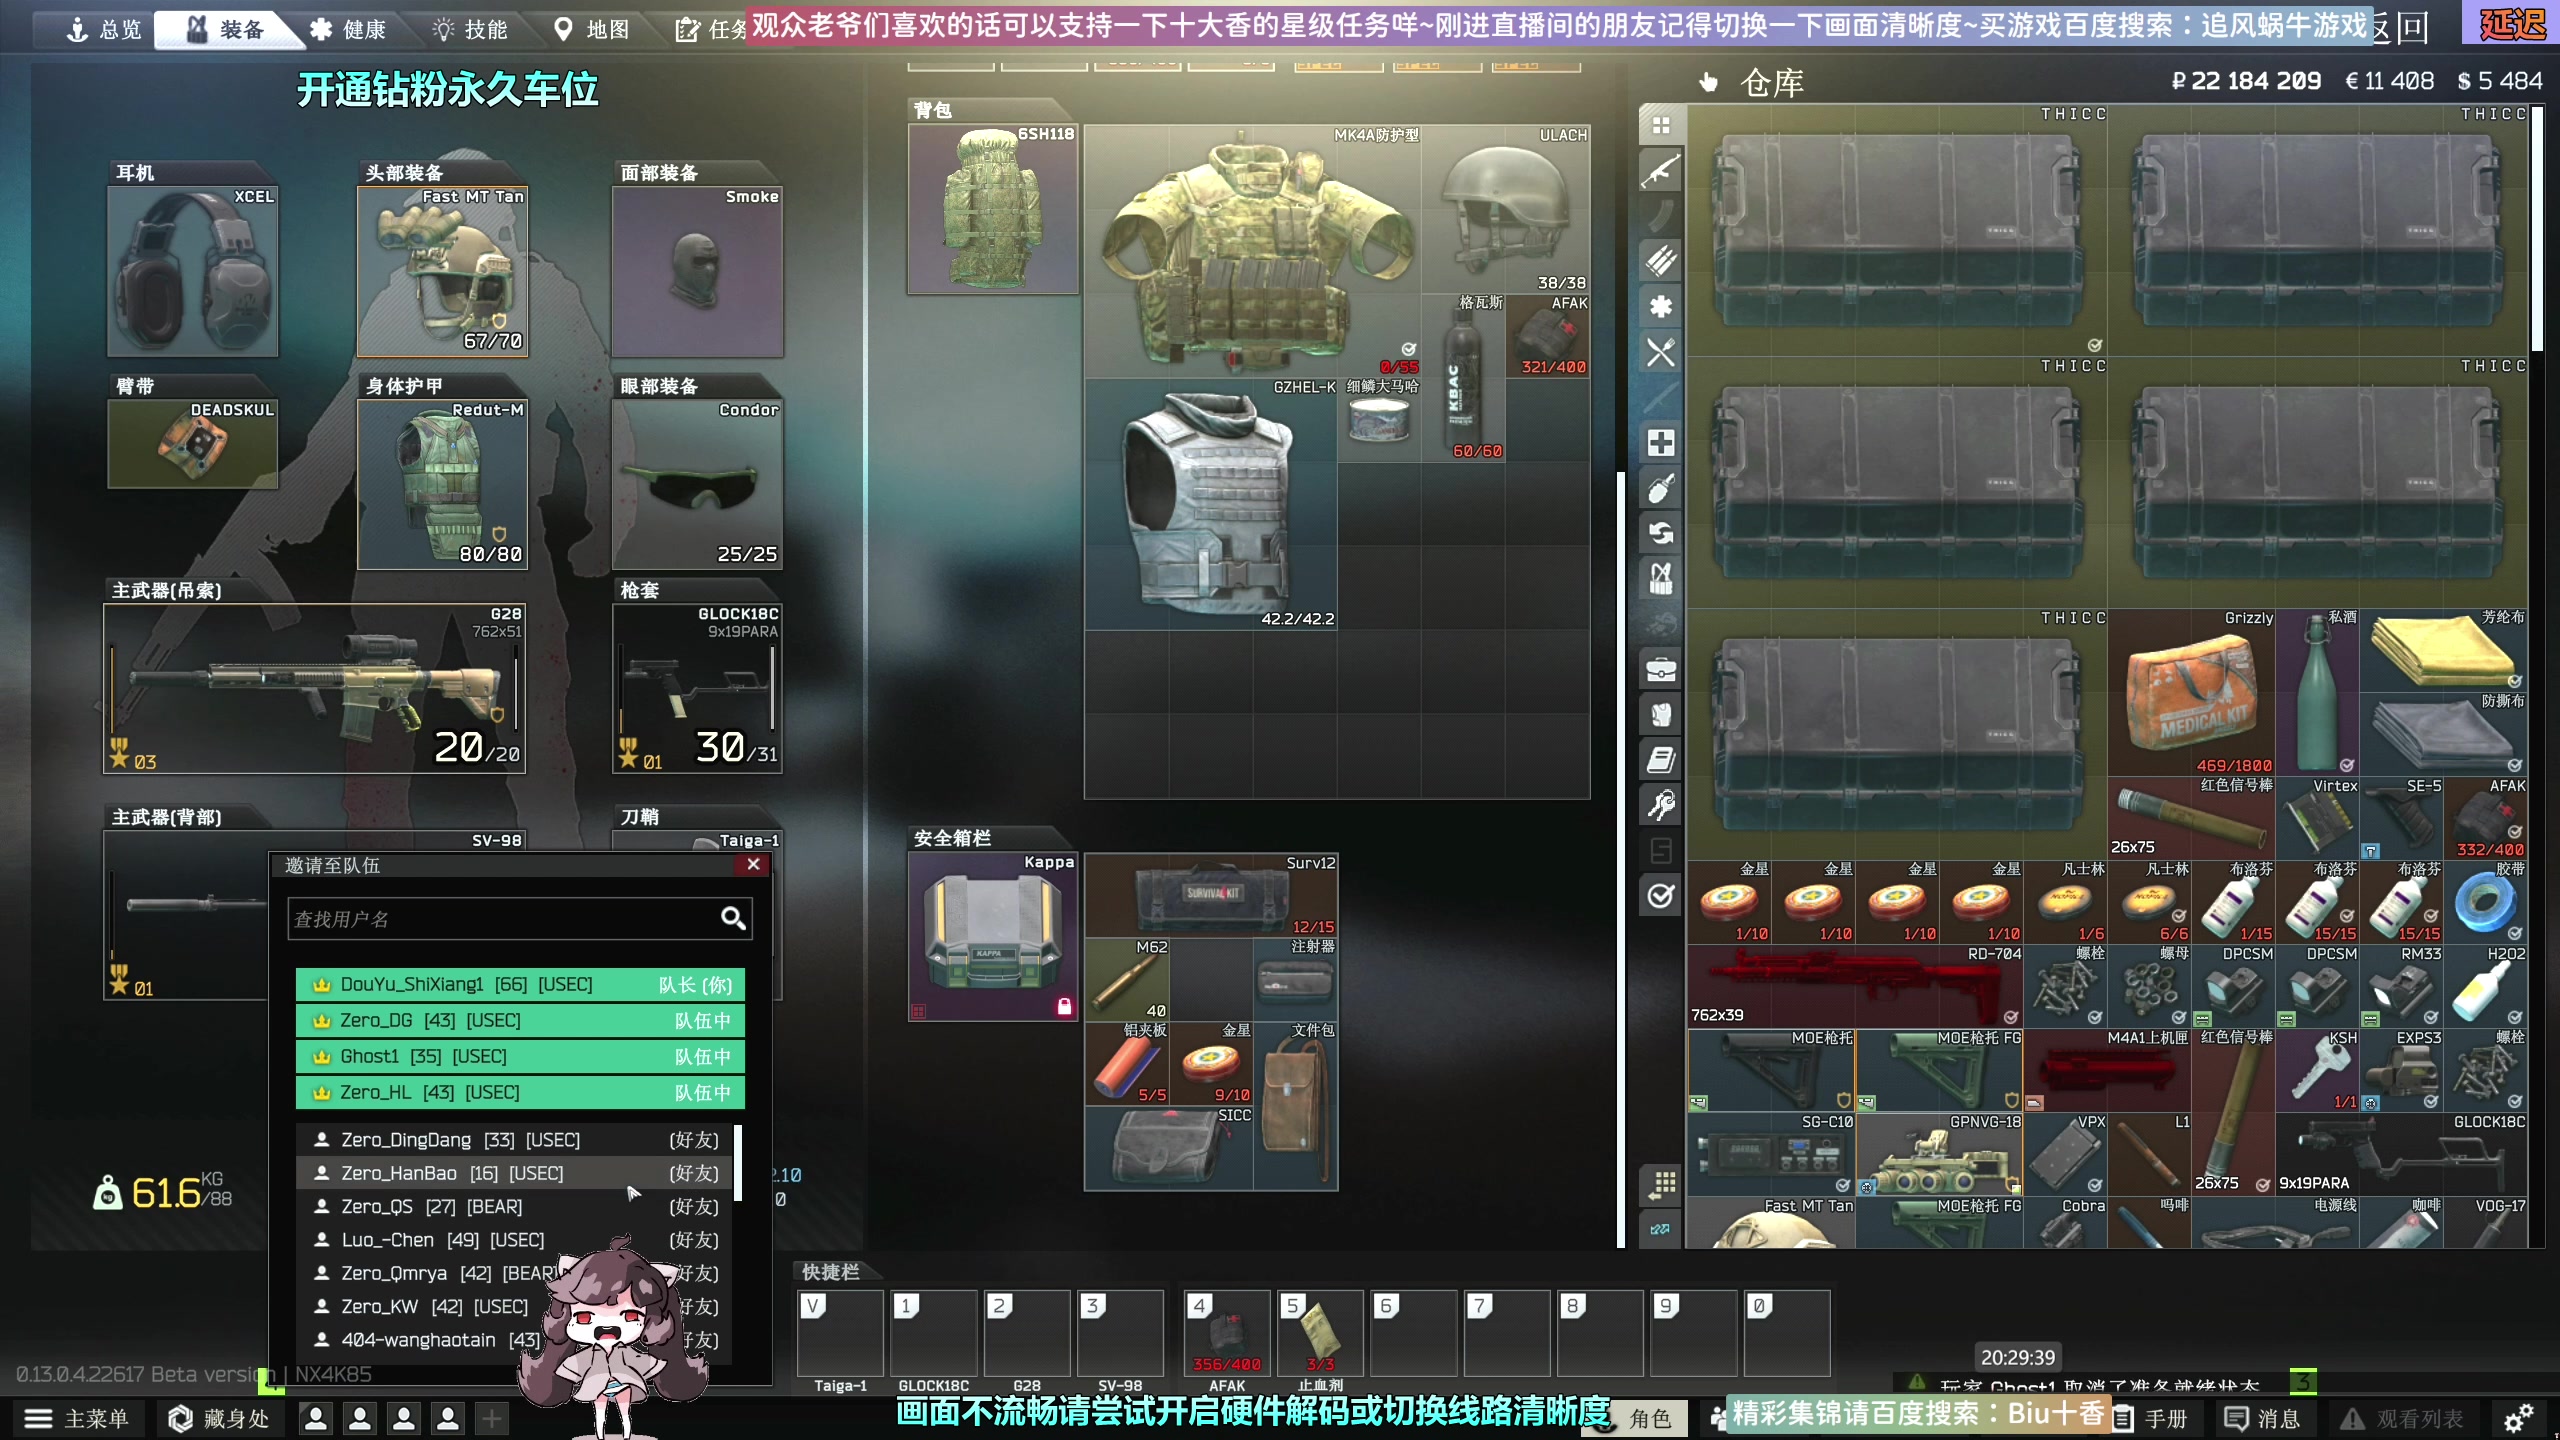
Task: Open the 消息 messages panel
Action: (2263, 1418)
